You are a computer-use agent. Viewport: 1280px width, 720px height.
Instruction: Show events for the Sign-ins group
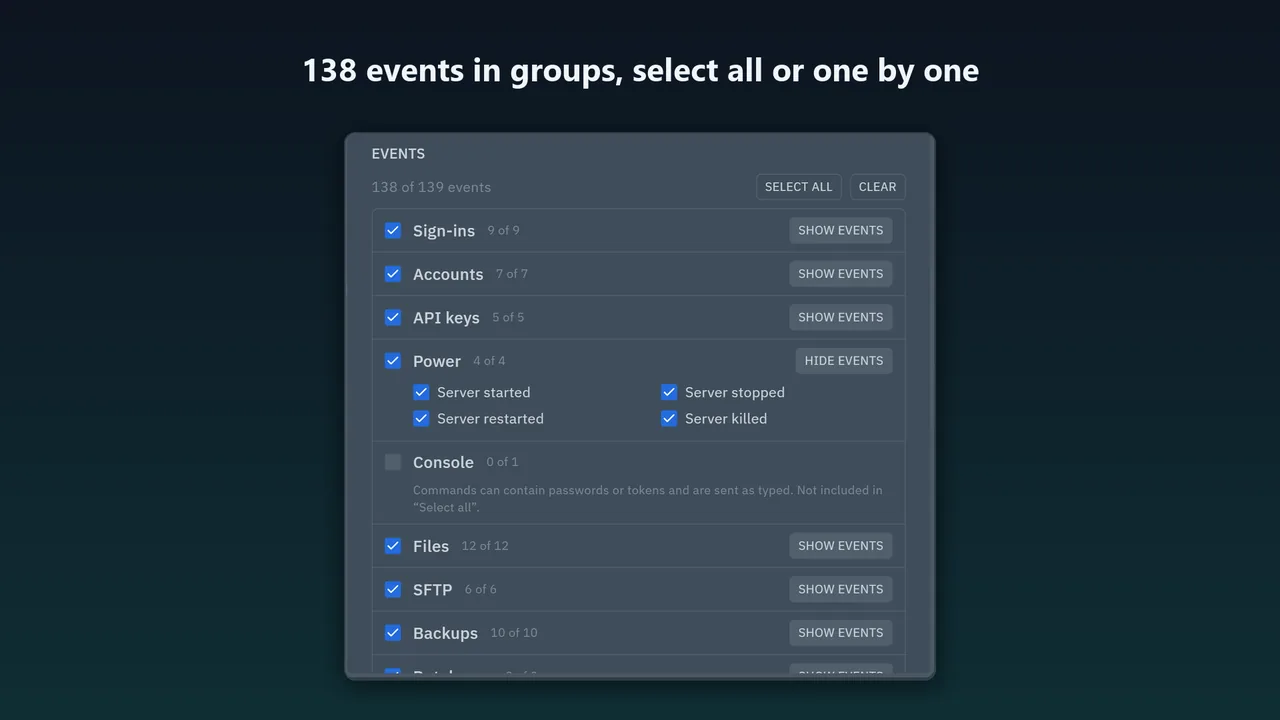[x=841, y=230]
